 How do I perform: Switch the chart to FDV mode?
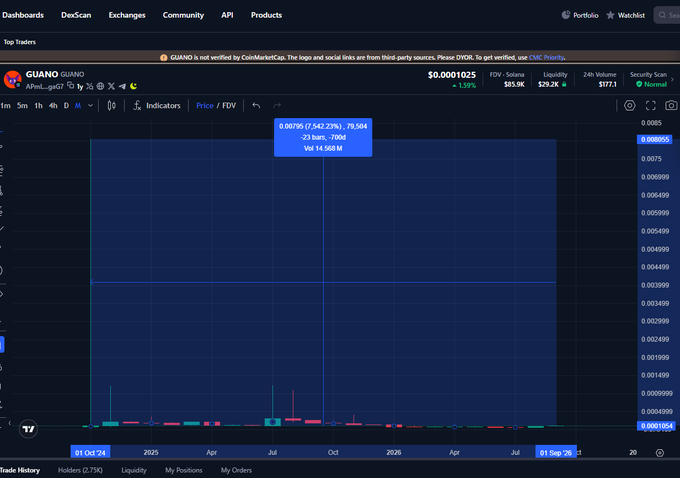click(229, 105)
